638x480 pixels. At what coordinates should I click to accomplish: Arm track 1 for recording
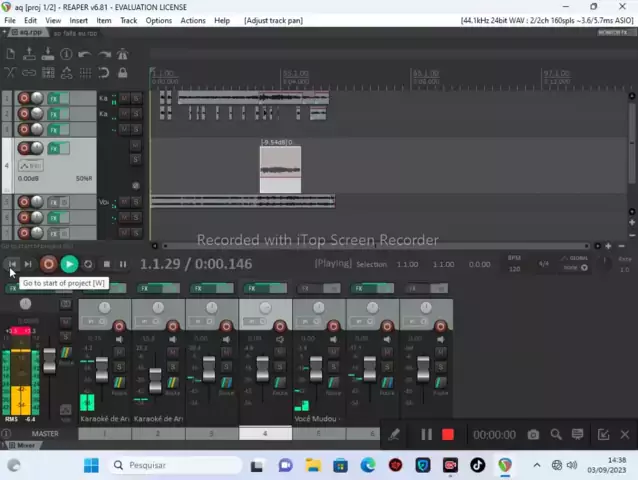pos(22,98)
